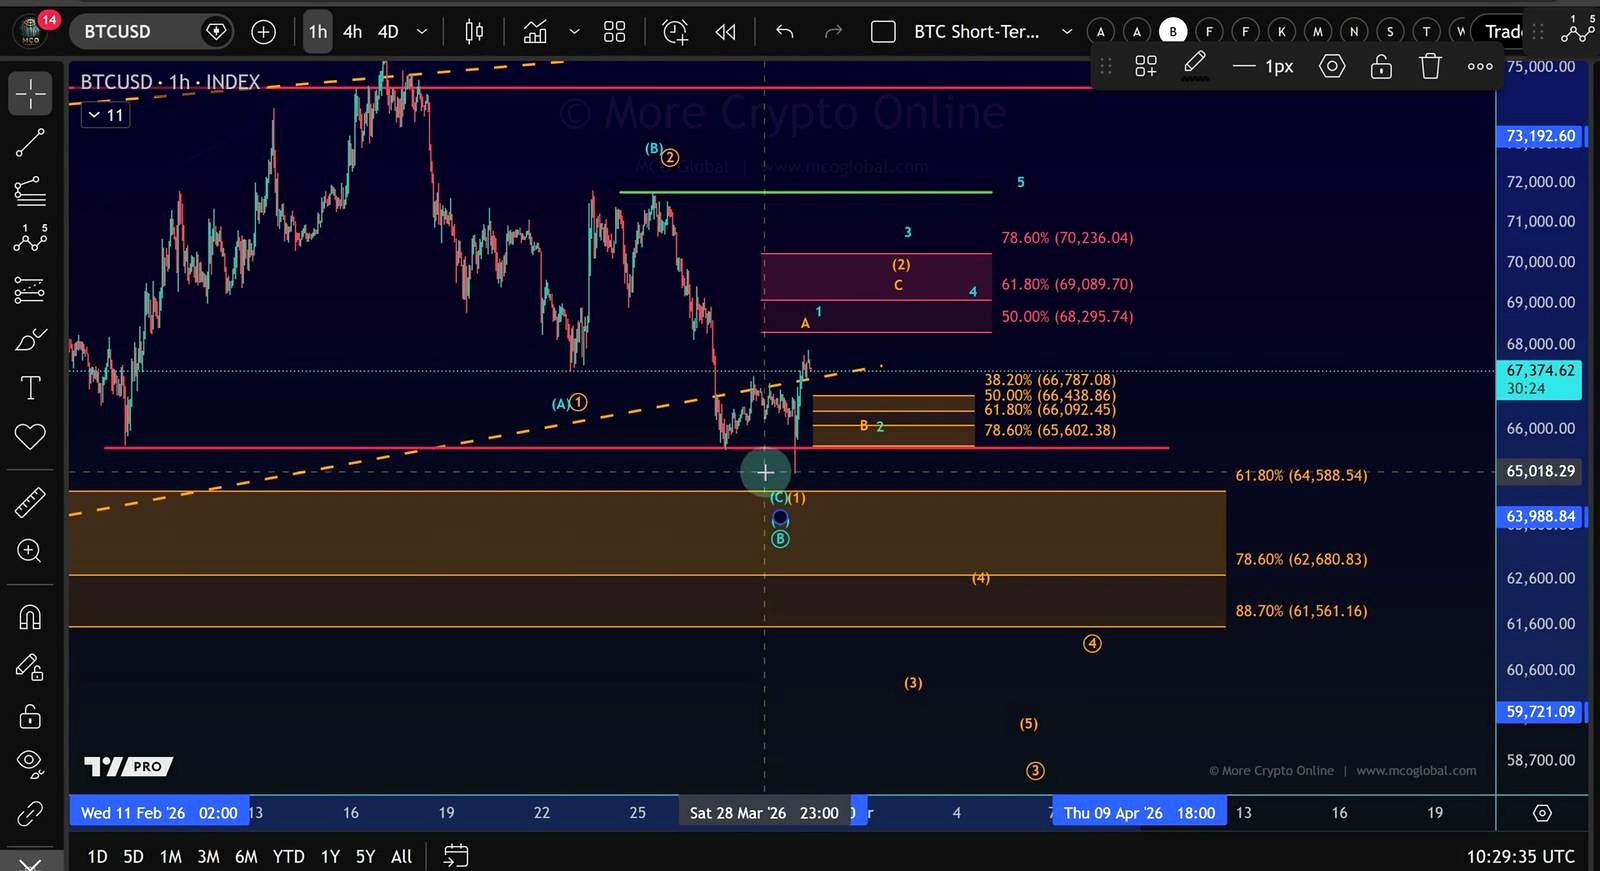1600x871 pixels.
Task: Redo the last undone action
Action: pos(833,32)
